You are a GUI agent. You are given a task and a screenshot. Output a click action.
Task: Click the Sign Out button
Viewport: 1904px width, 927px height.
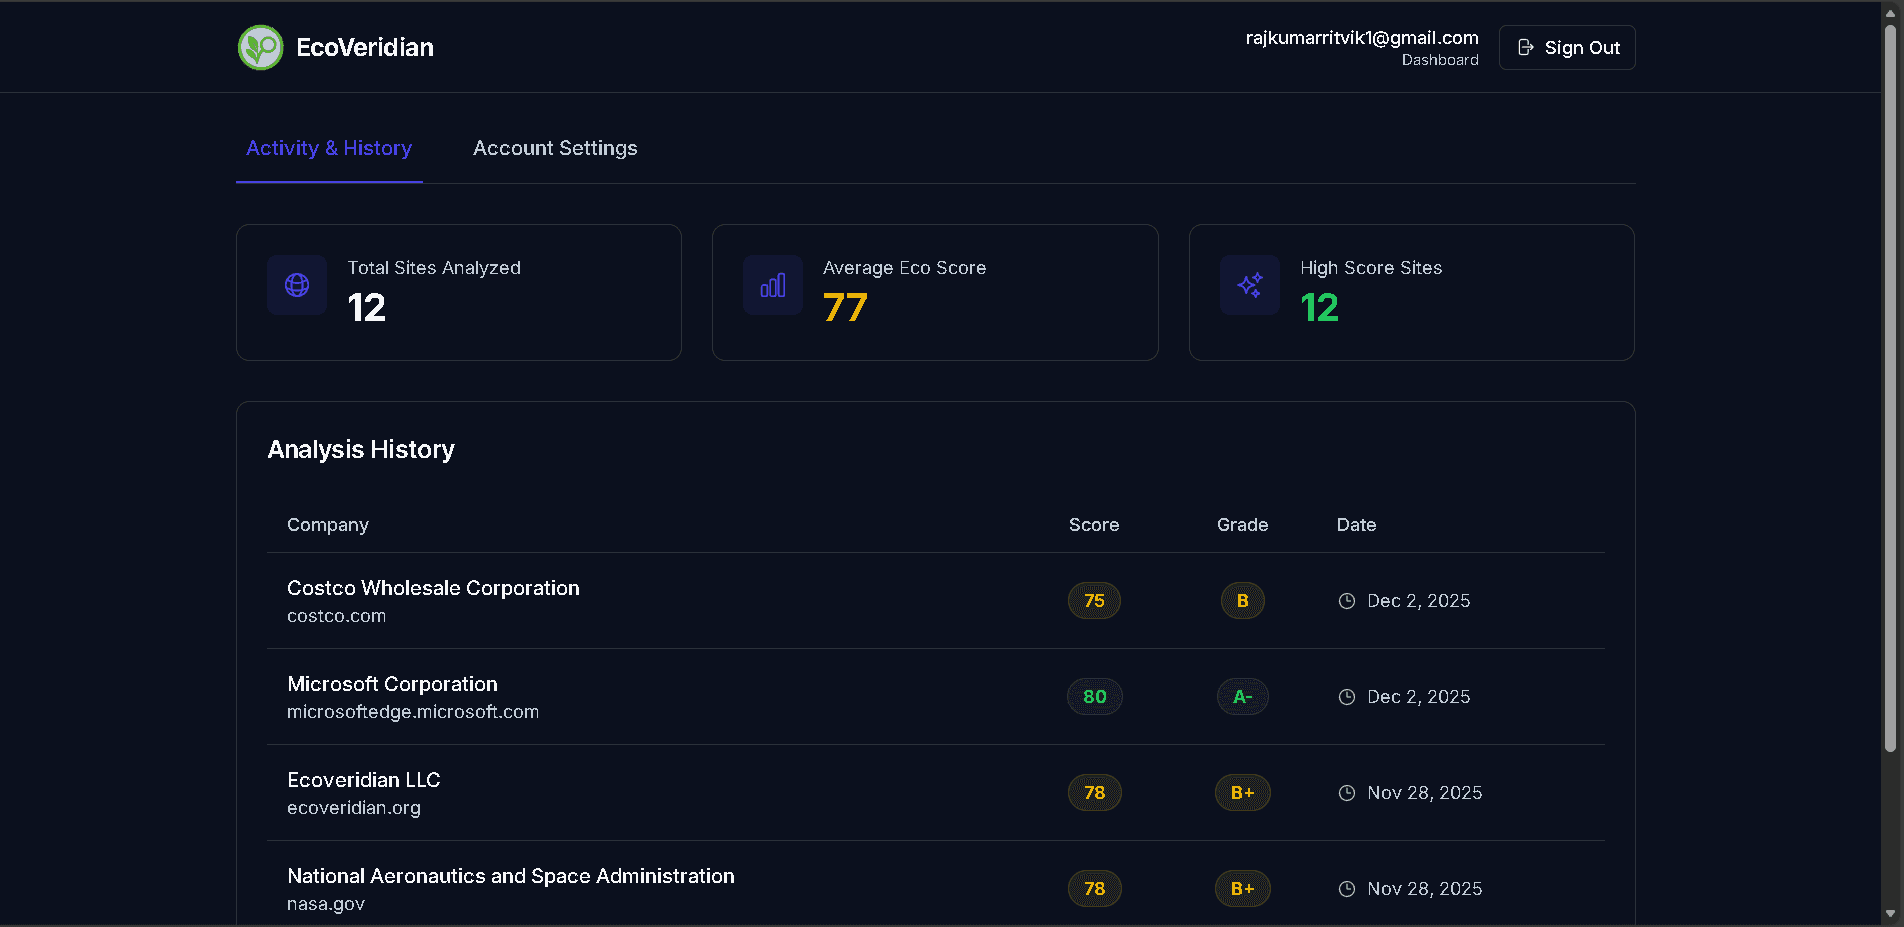[x=1566, y=47]
